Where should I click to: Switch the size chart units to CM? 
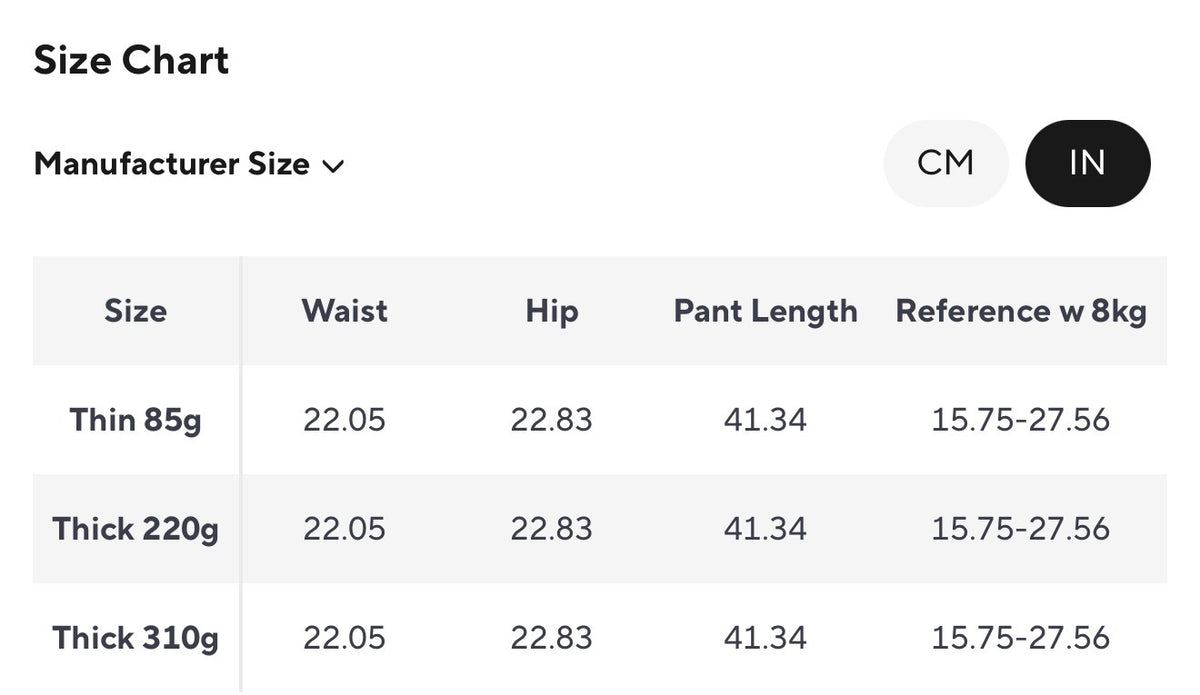point(945,163)
